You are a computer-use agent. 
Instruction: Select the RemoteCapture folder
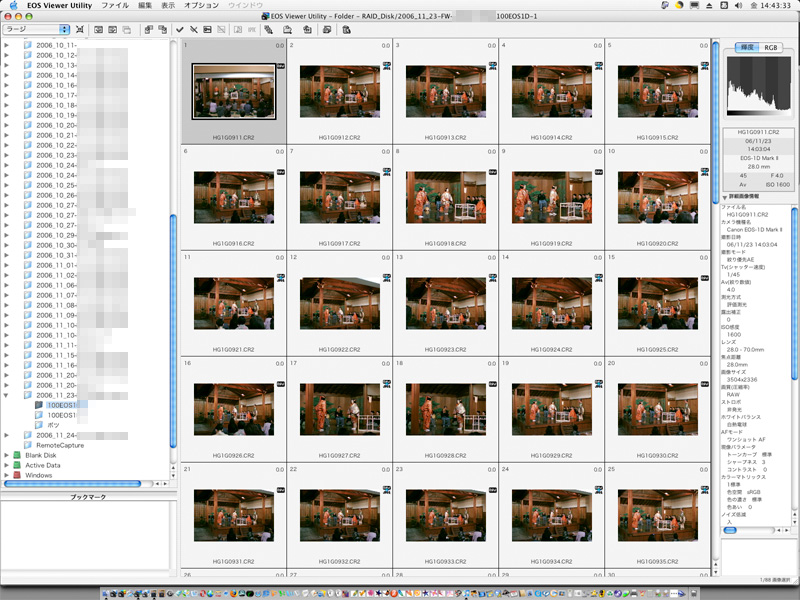pyautogui.click(x=60, y=445)
